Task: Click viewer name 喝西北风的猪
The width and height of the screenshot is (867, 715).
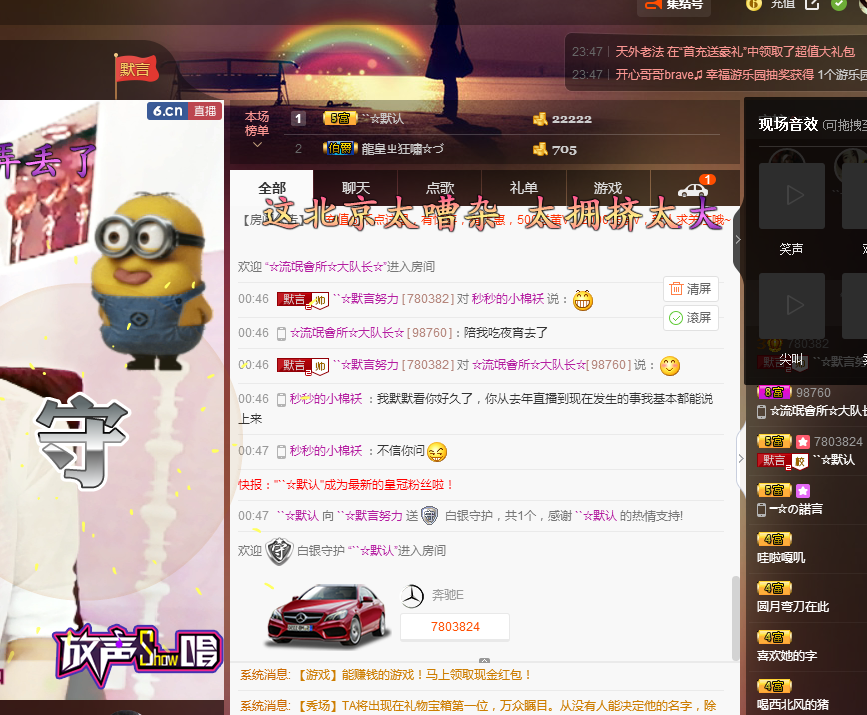Action: coord(793,705)
